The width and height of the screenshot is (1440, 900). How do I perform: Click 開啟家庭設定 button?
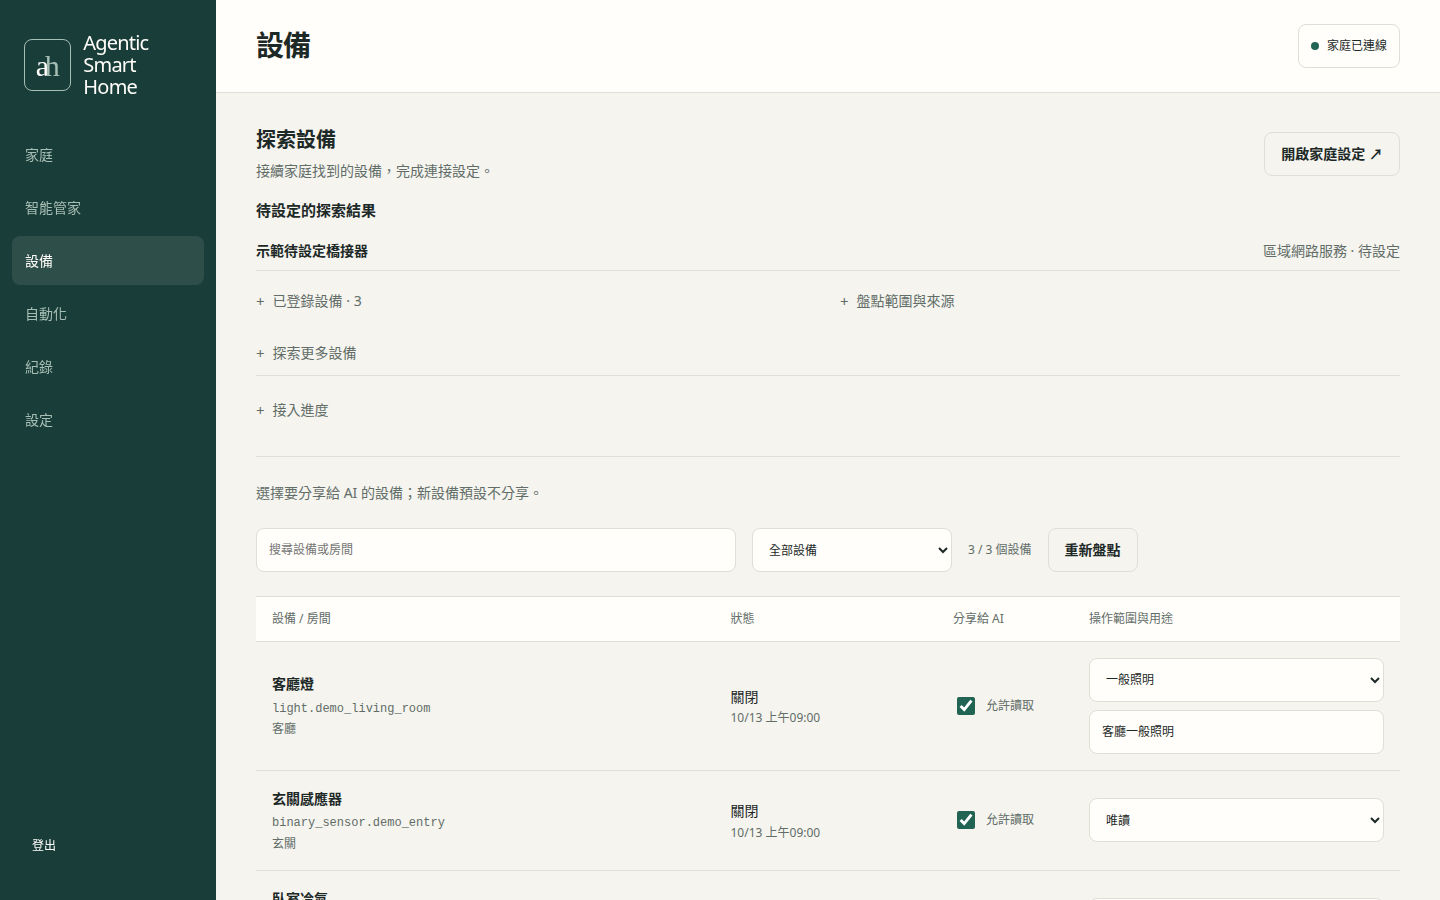[1331, 154]
